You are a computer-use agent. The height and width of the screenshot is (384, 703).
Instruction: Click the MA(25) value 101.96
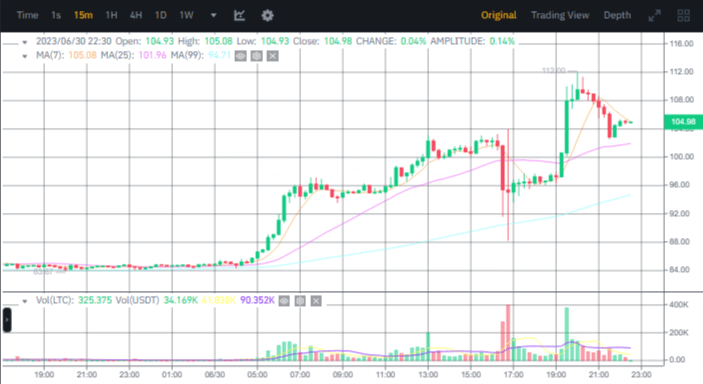click(152, 55)
